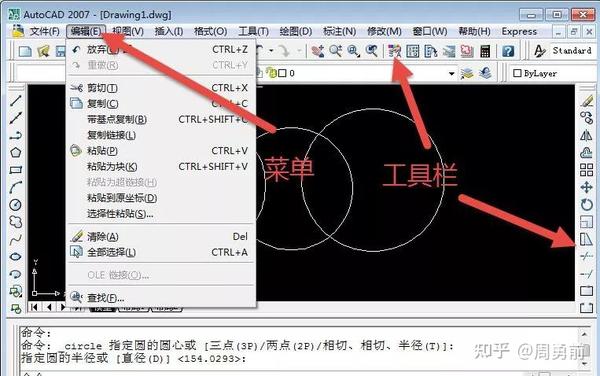Click the Text Style icon beside Standard
Screen dimensions: 600x376
(x=540, y=51)
